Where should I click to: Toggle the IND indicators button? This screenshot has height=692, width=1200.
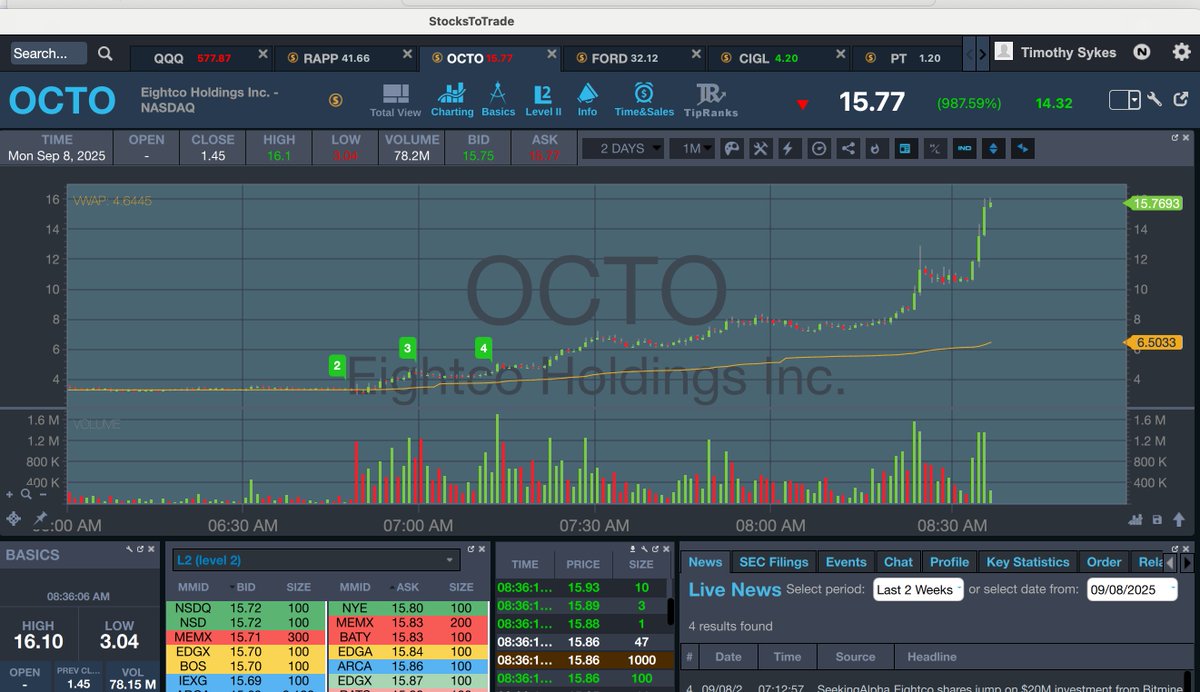(x=964, y=148)
